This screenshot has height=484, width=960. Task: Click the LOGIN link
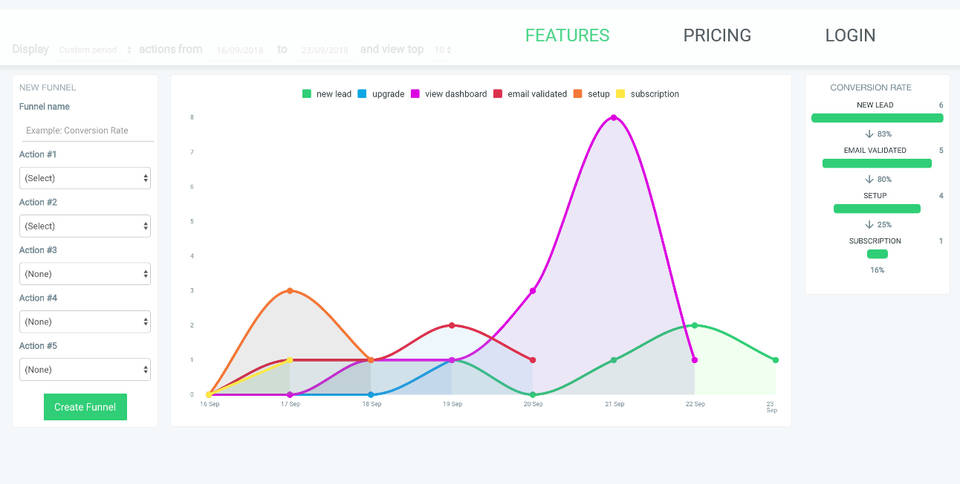click(850, 36)
